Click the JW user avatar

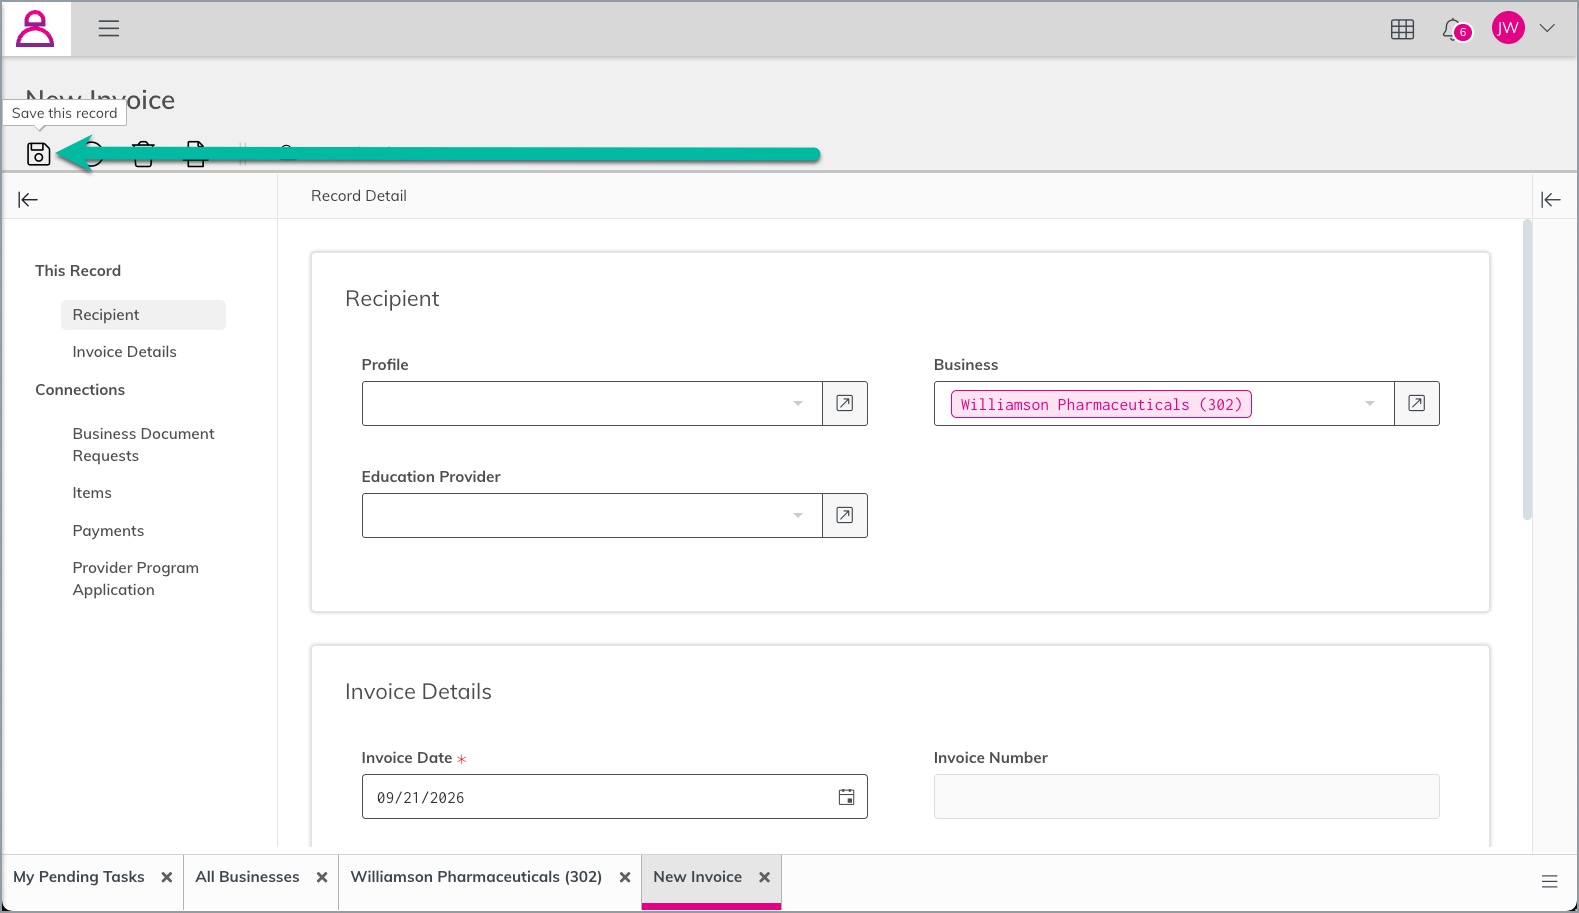[1508, 28]
